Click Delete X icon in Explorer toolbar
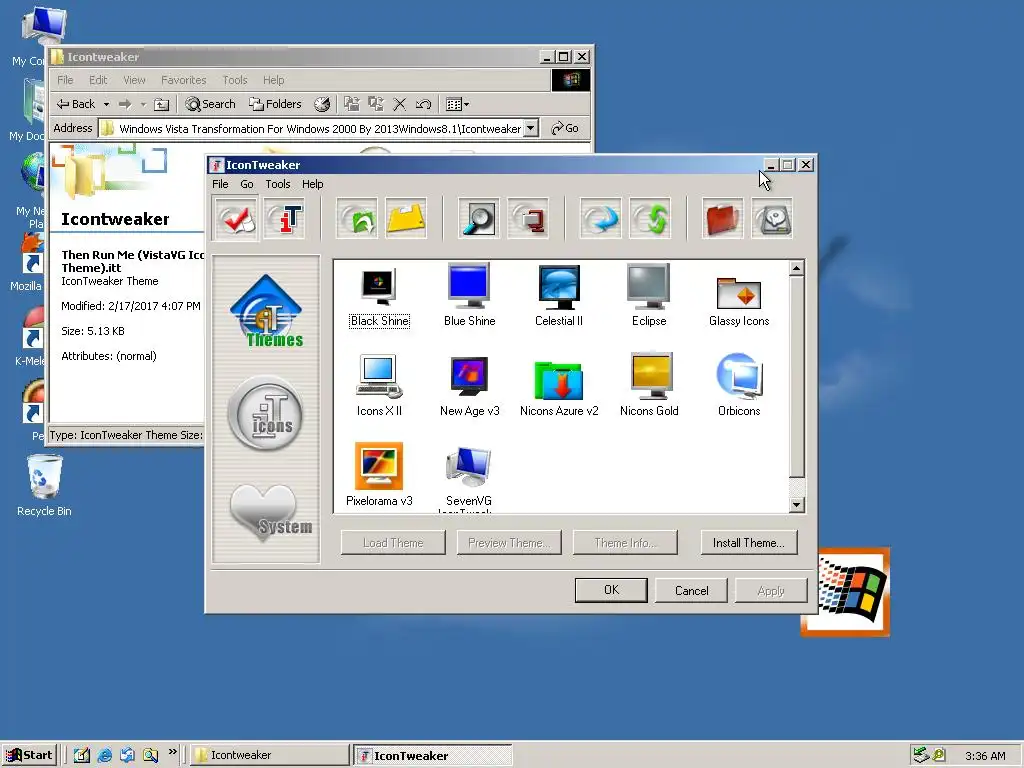The width and height of the screenshot is (1024, 768). [x=400, y=104]
